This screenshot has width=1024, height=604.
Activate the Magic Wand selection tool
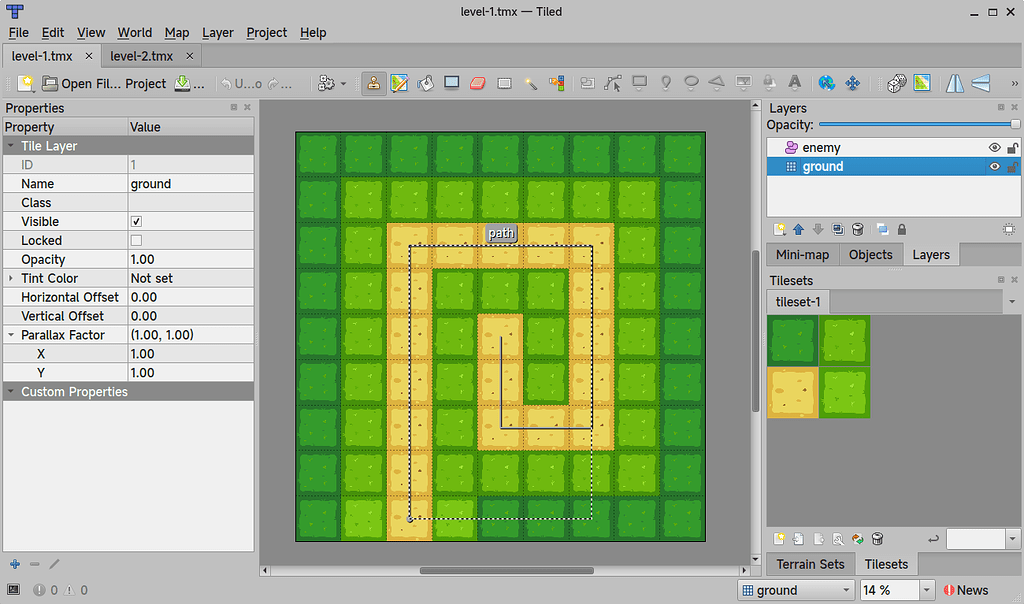531,84
